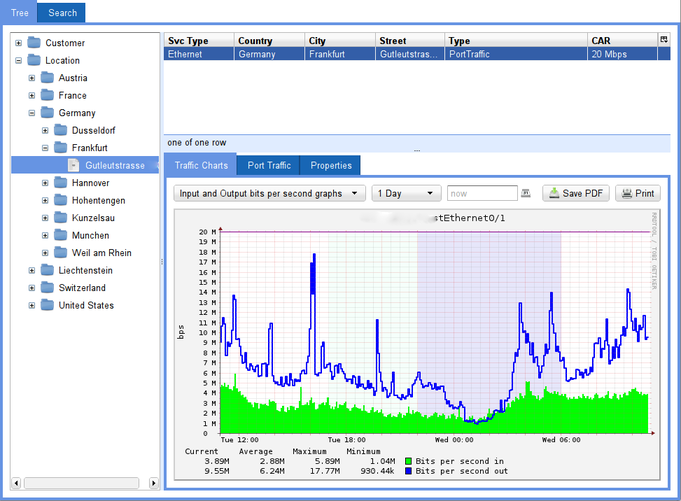Open the graph type dropdown
The width and height of the screenshot is (681, 501).
coord(269,193)
